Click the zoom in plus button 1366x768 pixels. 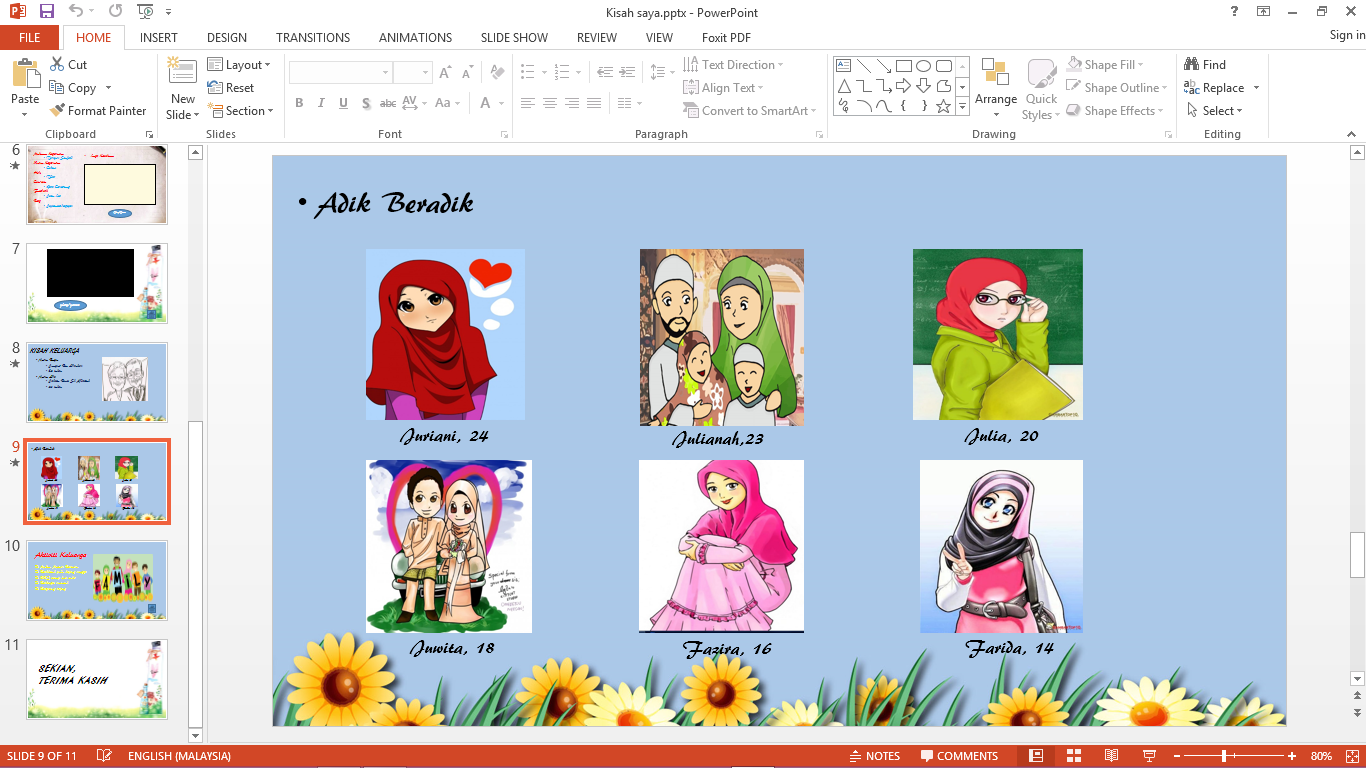[1292, 756]
